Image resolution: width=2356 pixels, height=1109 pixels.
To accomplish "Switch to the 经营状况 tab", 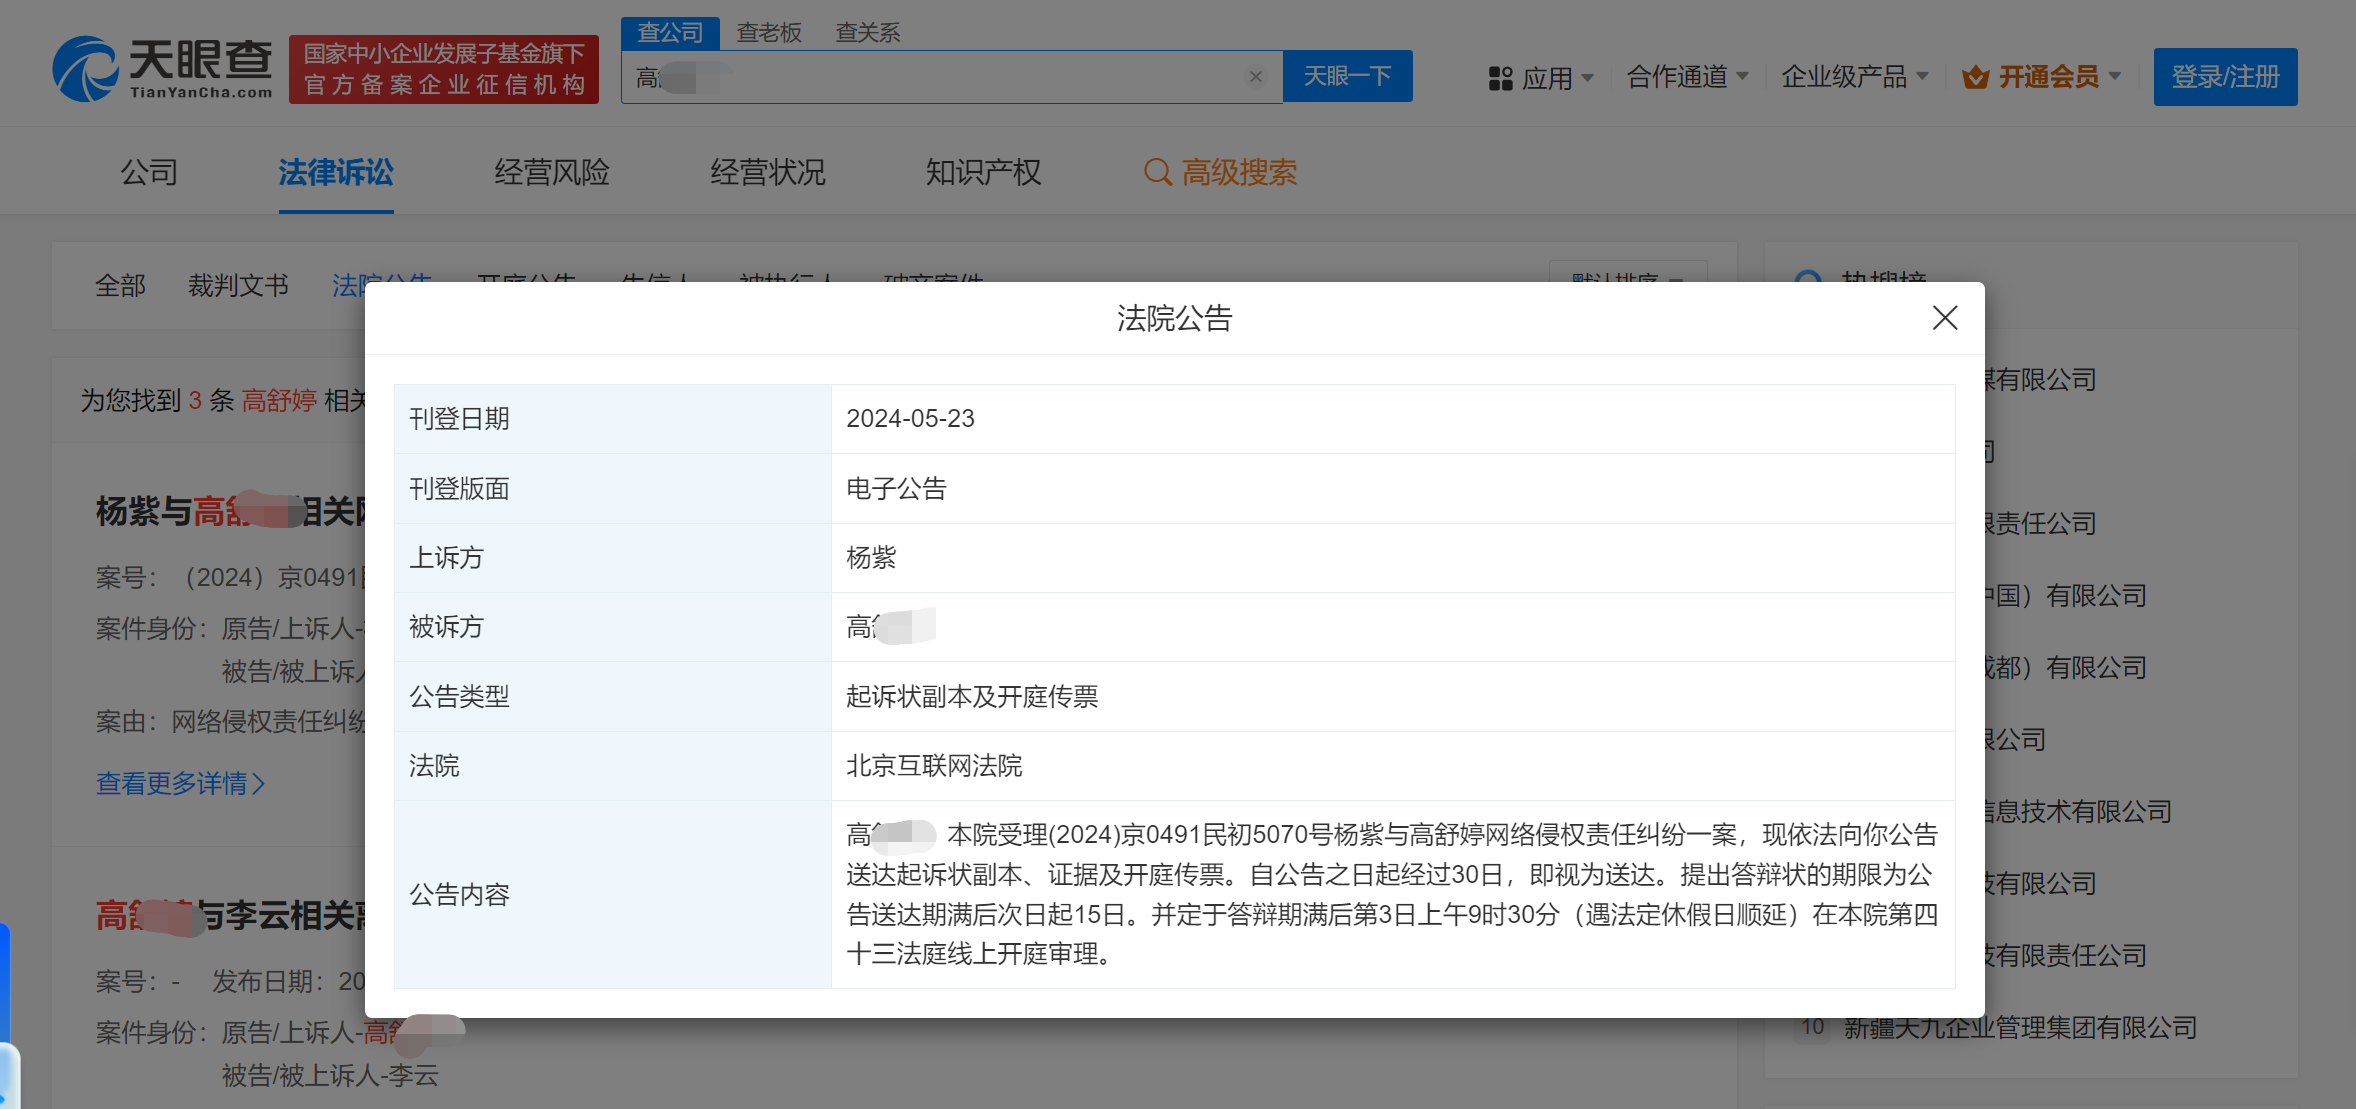I will 768,172.
